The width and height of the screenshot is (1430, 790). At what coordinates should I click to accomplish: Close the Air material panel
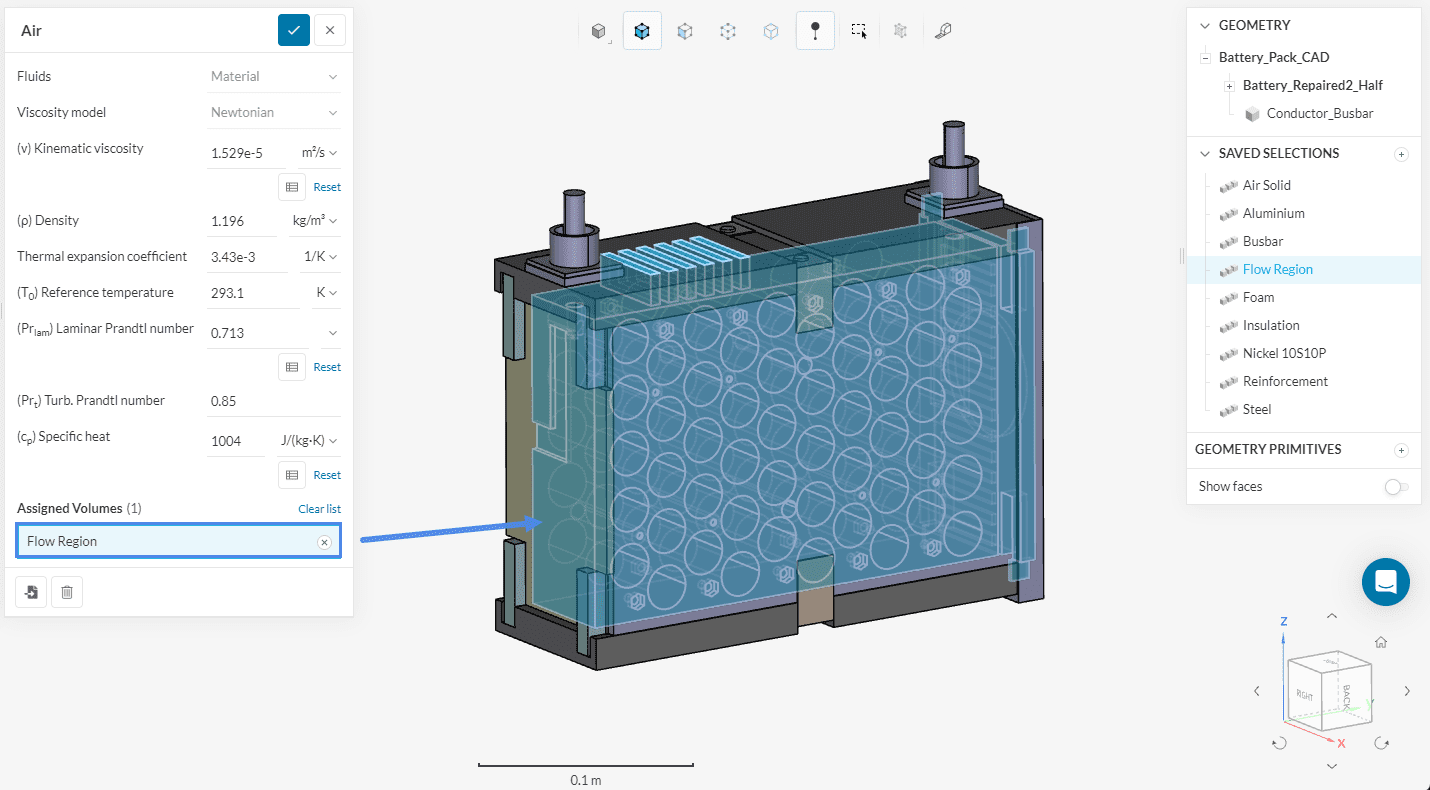[330, 30]
